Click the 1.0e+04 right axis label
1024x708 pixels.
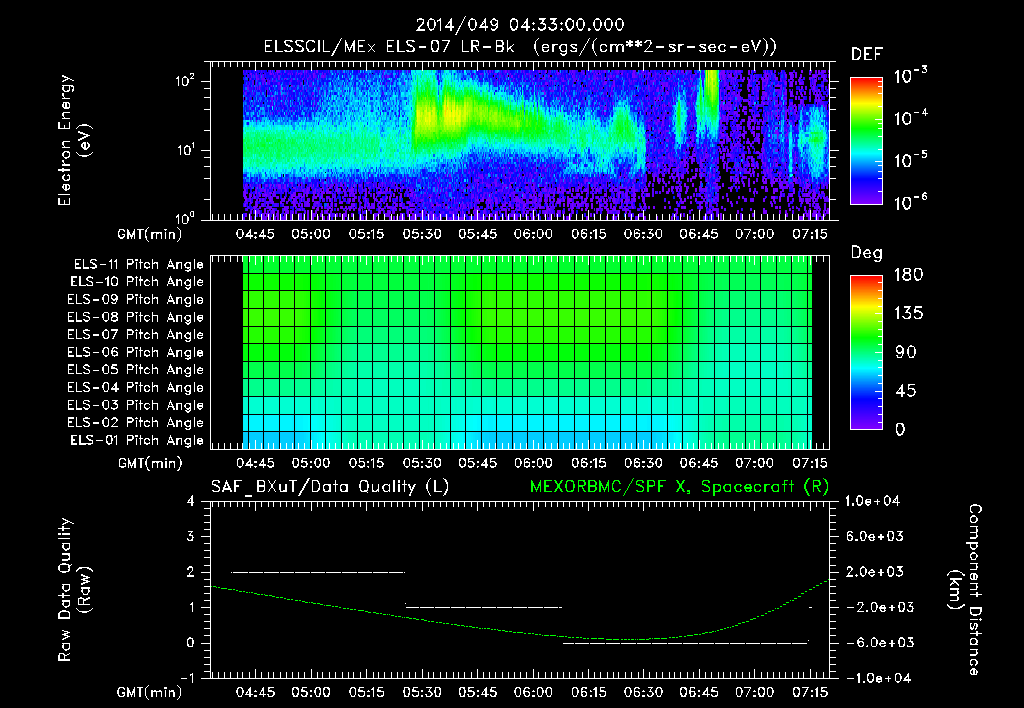click(x=872, y=501)
